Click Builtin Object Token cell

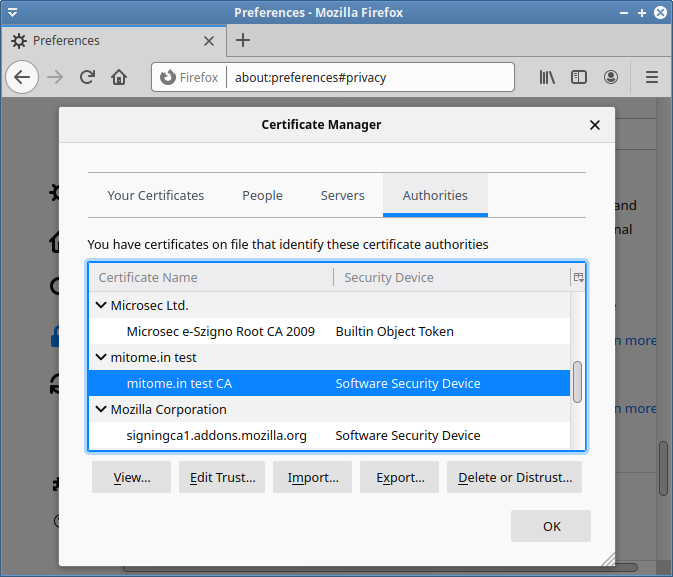394,331
